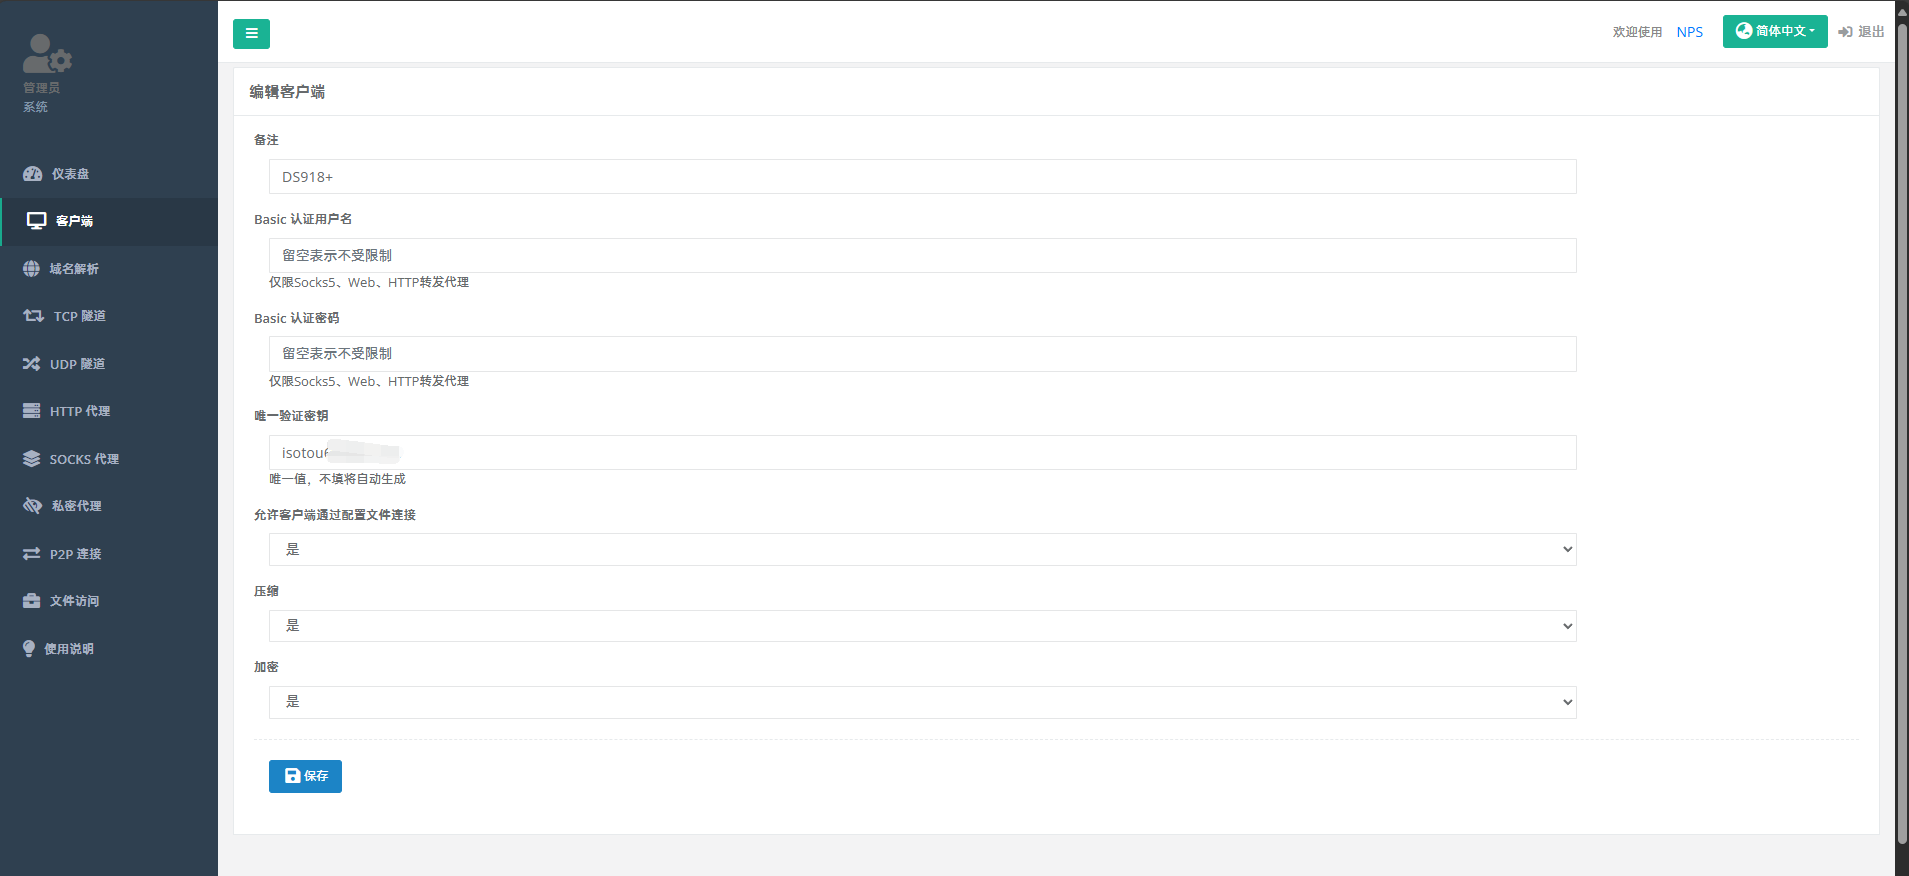Click the lightbulb usage instructions icon
The width and height of the screenshot is (1909, 876).
29,649
